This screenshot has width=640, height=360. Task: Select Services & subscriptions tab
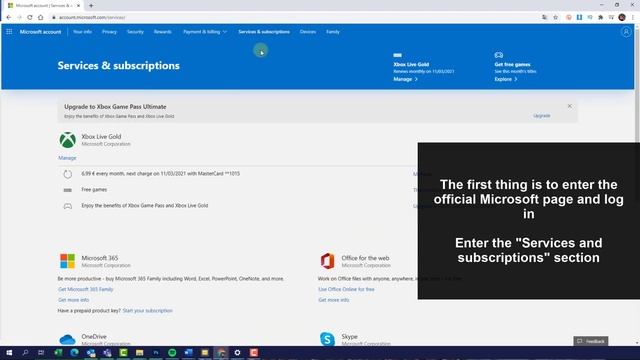click(264, 32)
